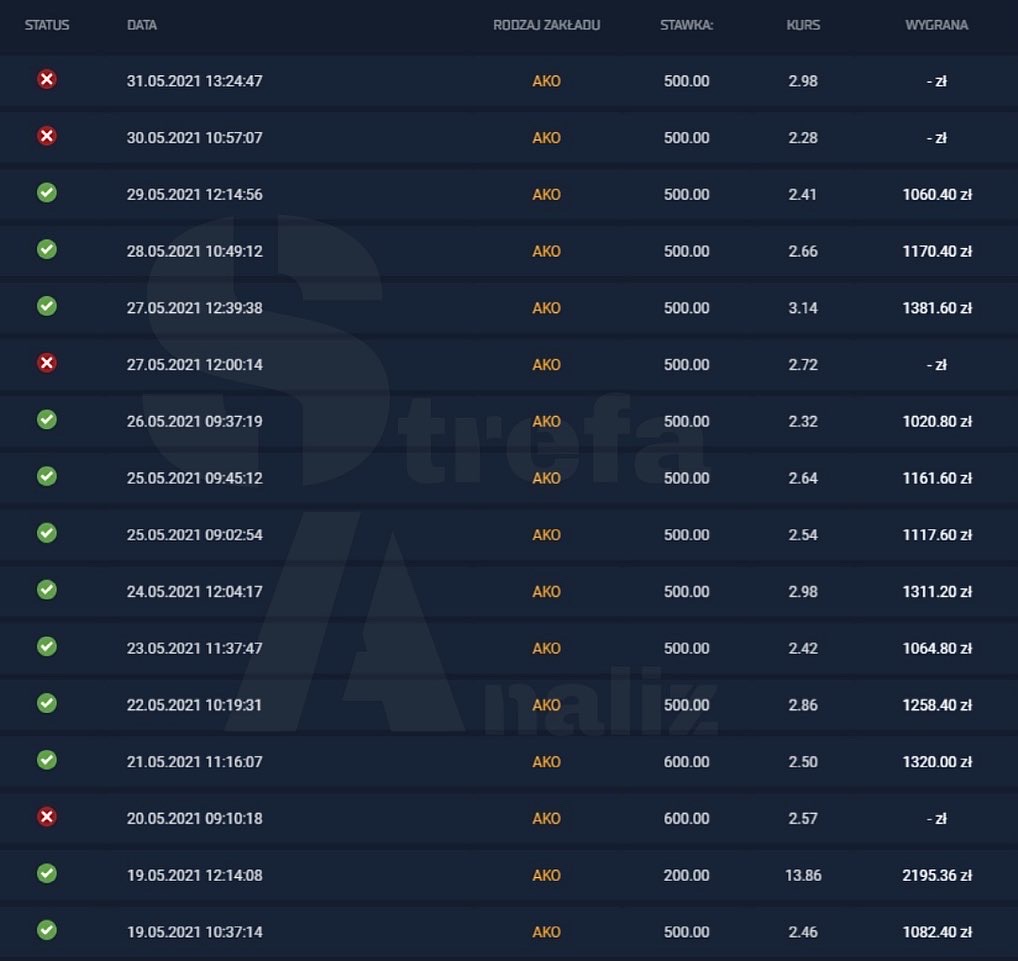
Task: Click AKO bet type in 31.05.2021 row
Action: point(547,81)
